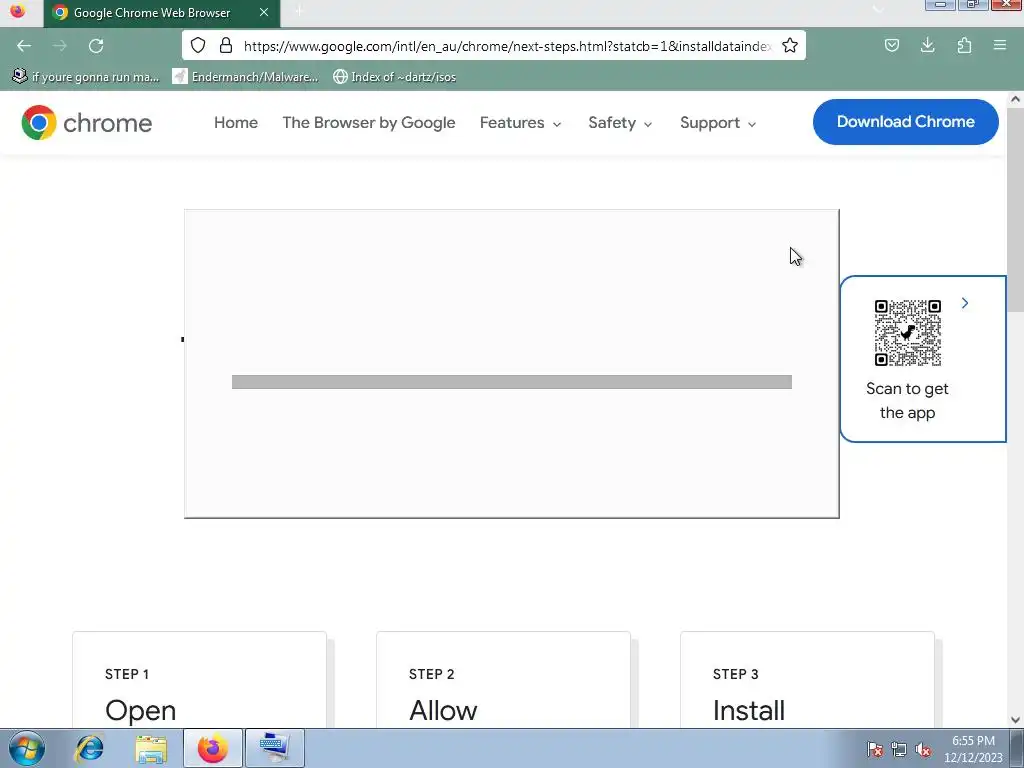Open the network status tray icon
The image size is (1024, 768).
tap(899, 749)
